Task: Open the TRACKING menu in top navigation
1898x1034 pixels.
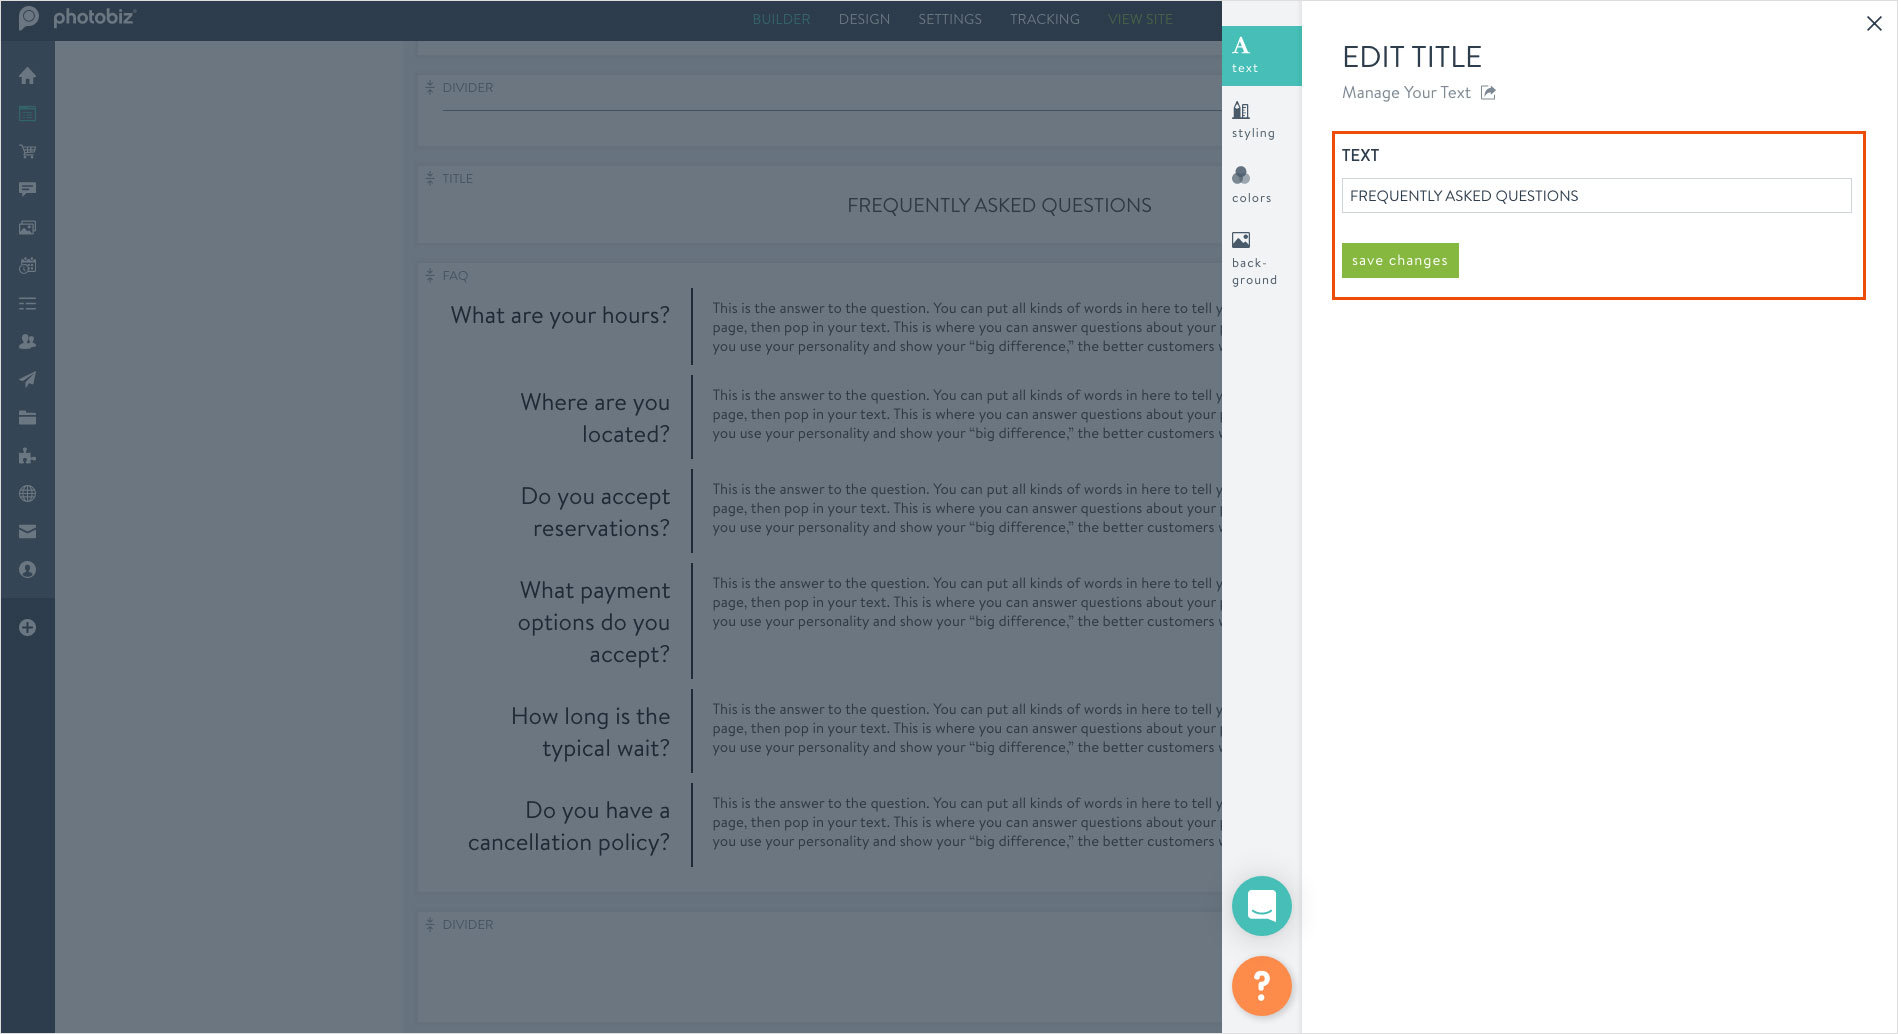Action: pyautogui.click(x=1044, y=19)
